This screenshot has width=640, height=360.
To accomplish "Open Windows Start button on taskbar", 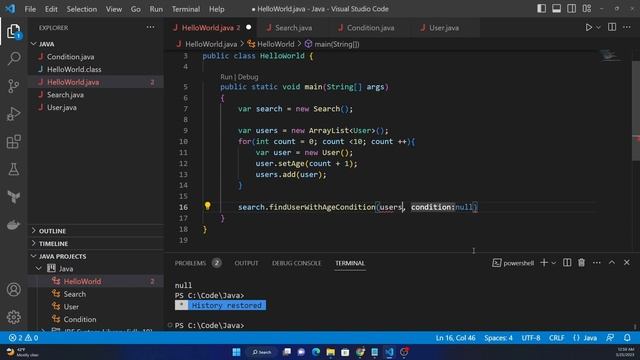I will tap(236, 352).
